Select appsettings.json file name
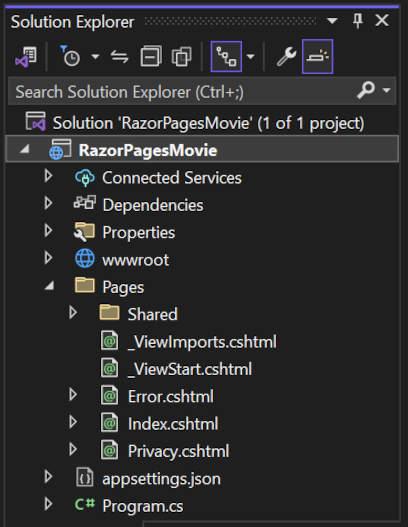Screen dimensions: 408x527 point(161,479)
